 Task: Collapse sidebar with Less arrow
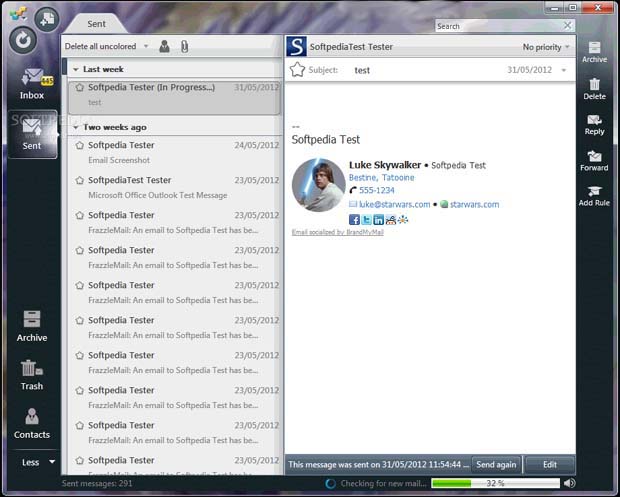(x=52, y=462)
